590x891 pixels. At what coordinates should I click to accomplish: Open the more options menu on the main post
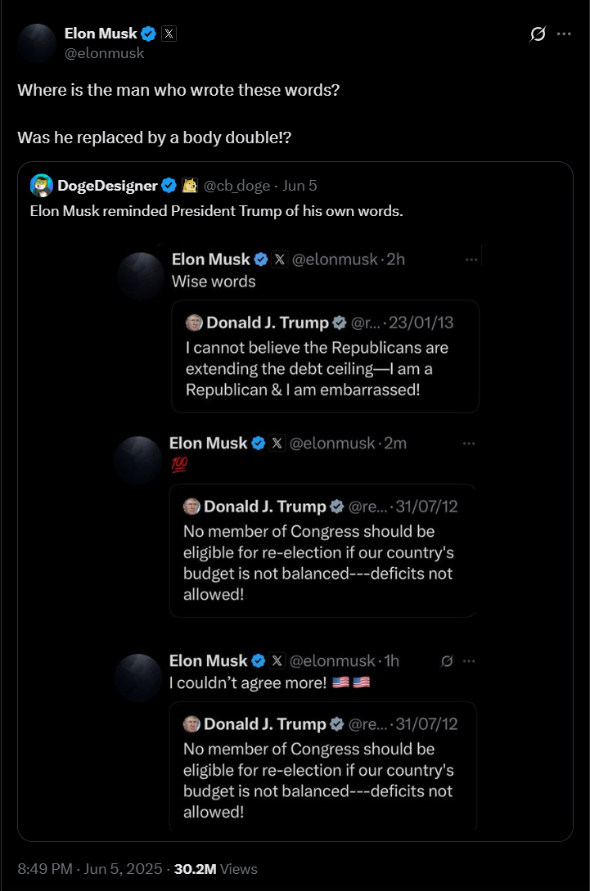[x=562, y=33]
